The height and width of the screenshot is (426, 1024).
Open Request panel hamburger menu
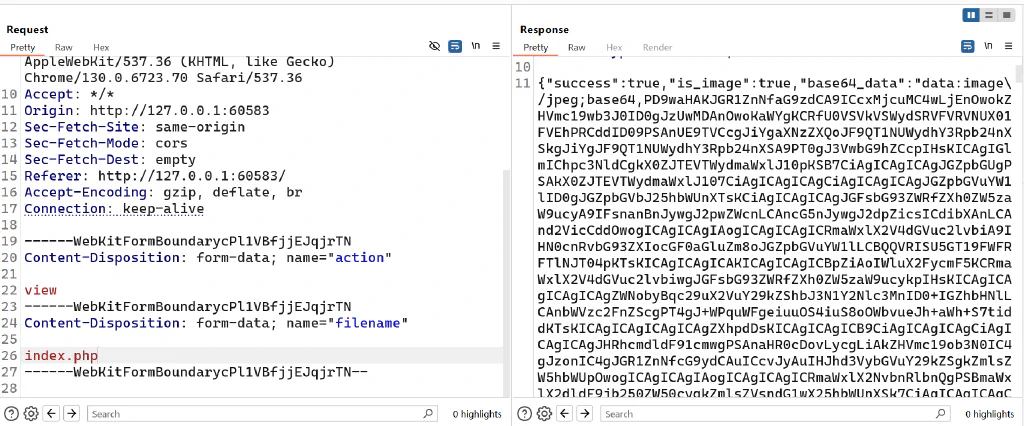(496, 46)
